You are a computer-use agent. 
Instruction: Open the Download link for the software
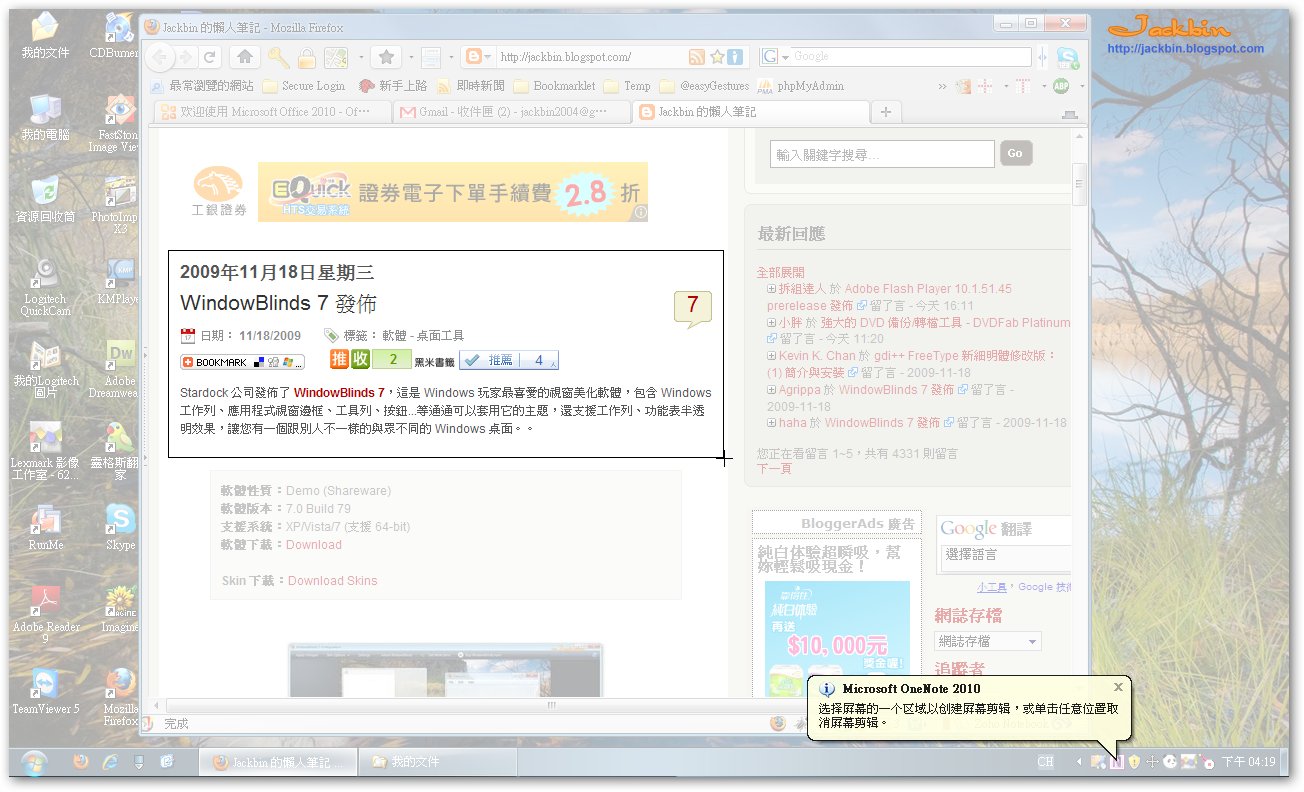(314, 545)
